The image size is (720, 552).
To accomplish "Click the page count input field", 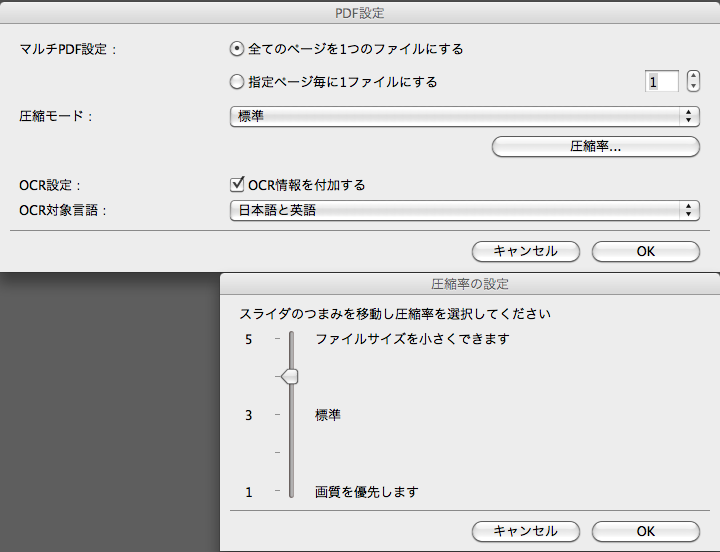I will click(662, 82).
